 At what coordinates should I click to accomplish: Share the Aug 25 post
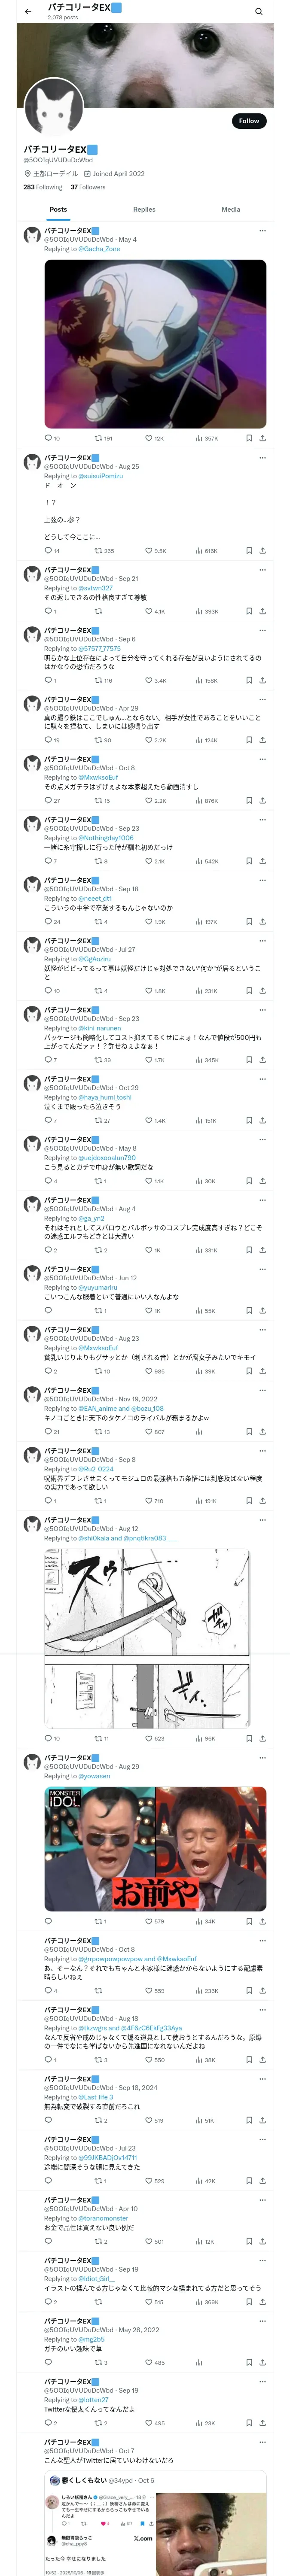click(262, 551)
